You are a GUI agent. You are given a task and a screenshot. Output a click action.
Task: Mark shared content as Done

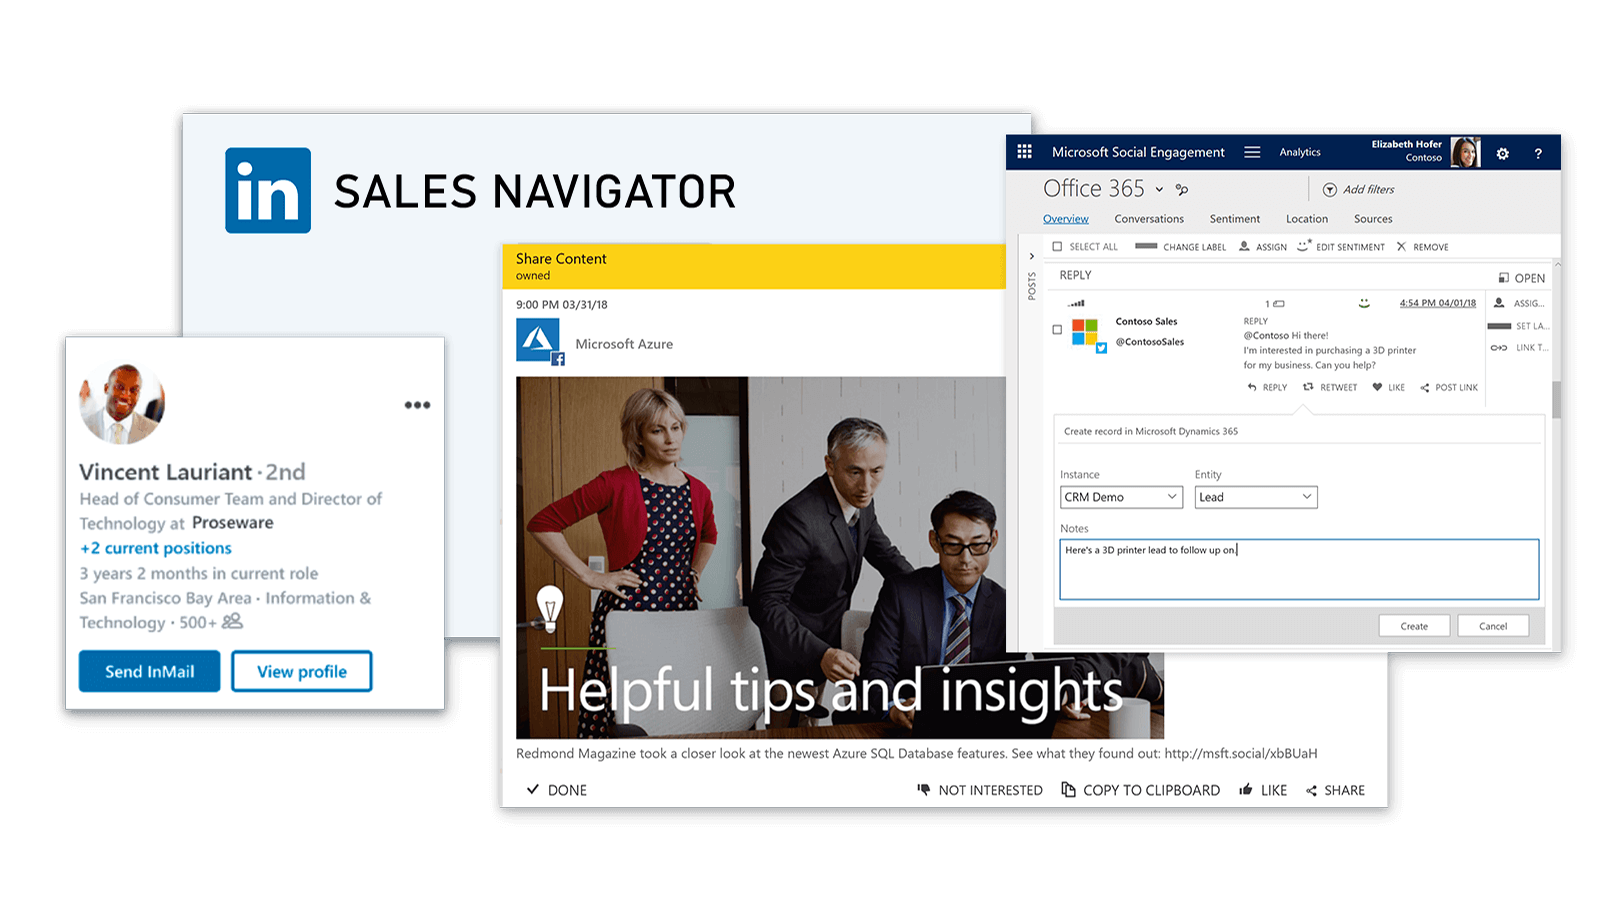(557, 790)
